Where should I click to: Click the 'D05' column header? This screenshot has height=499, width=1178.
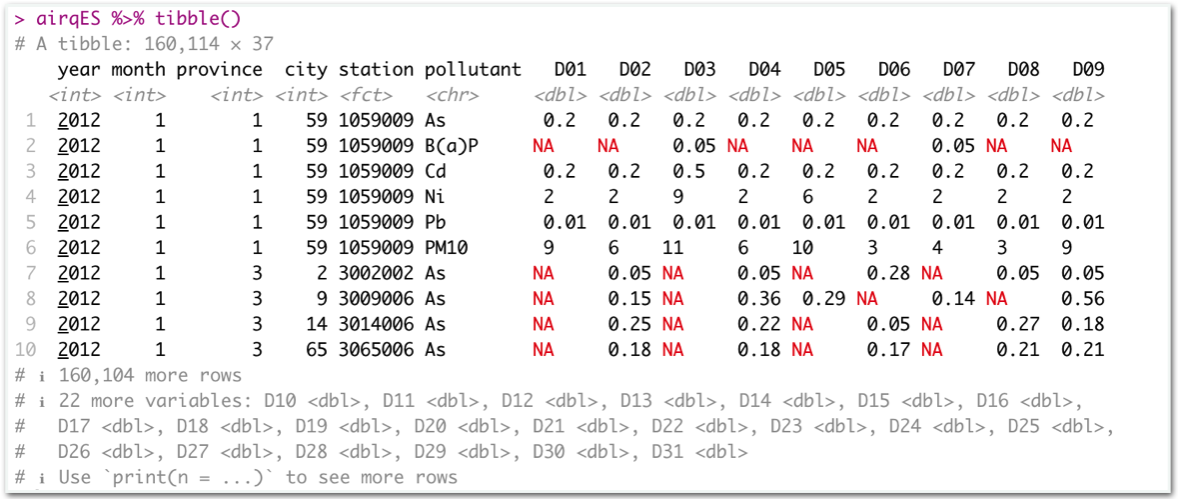829,70
